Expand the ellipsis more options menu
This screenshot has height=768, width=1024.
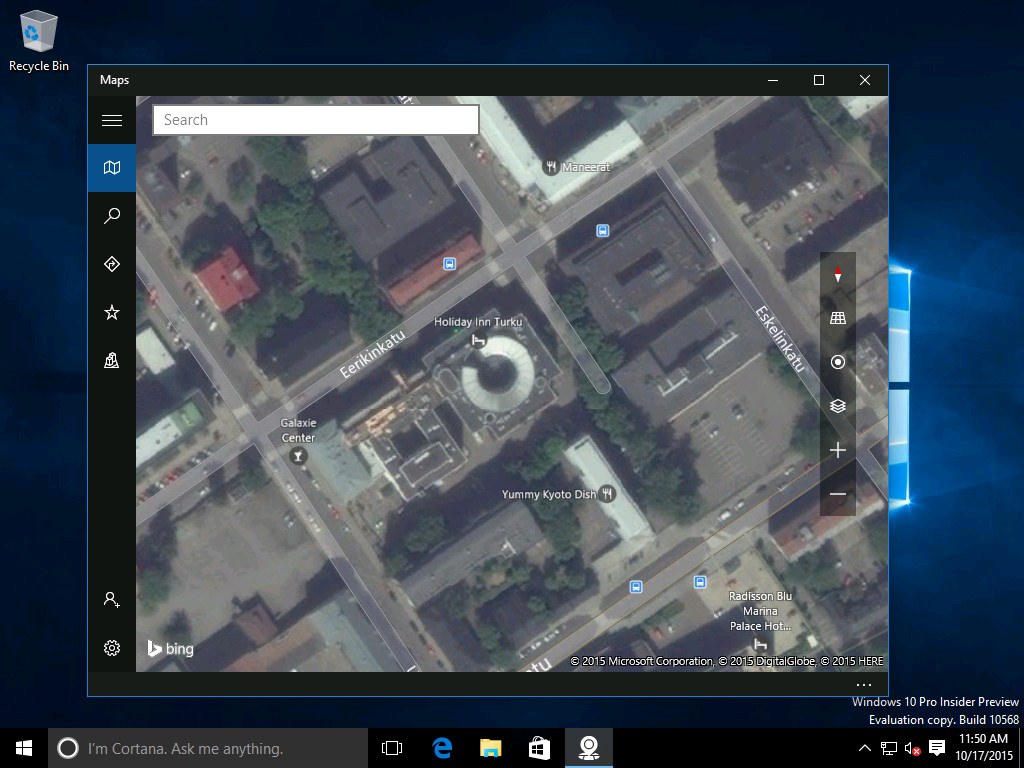point(865,684)
